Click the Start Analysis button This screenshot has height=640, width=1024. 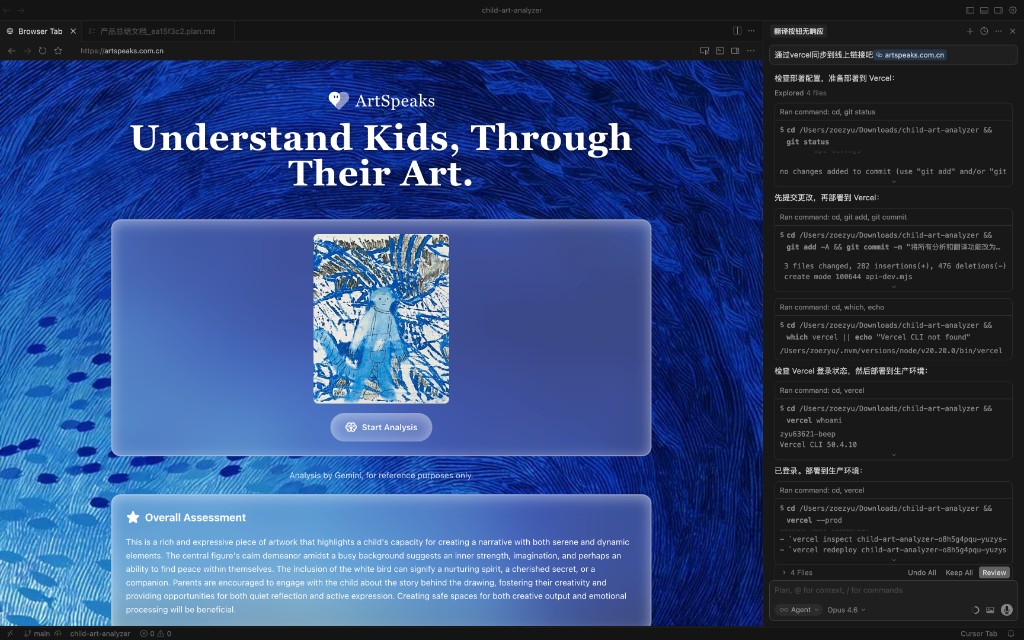click(x=381, y=427)
